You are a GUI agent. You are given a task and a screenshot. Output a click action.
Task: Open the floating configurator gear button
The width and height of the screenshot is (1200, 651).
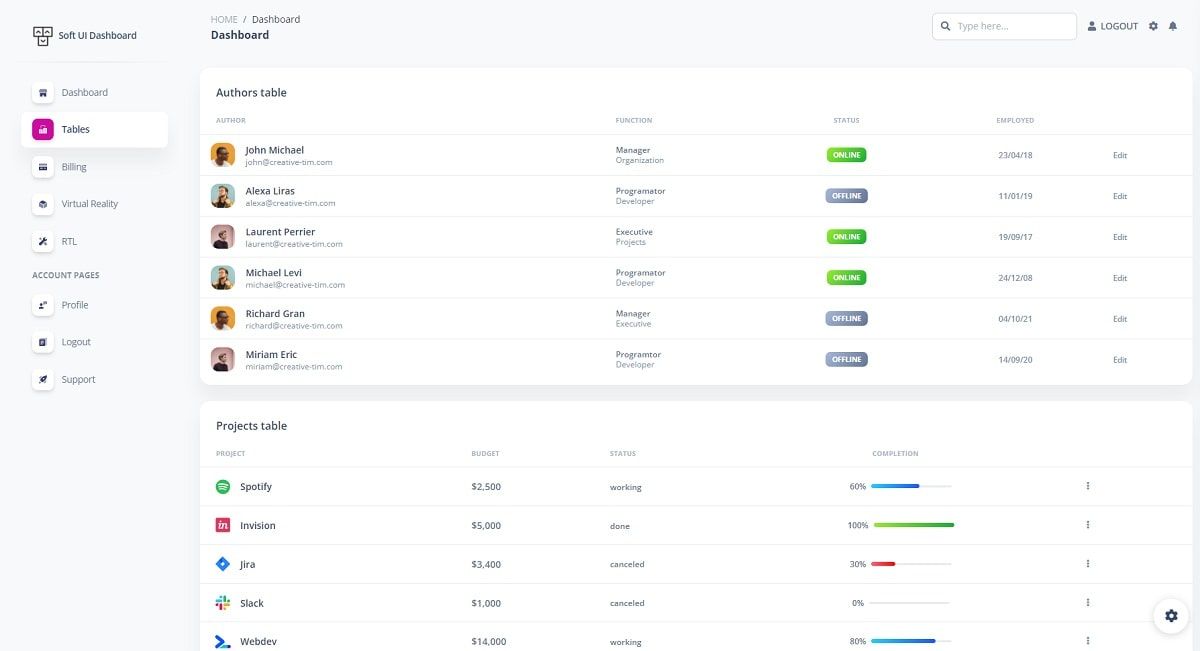click(x=1172, y=616)
